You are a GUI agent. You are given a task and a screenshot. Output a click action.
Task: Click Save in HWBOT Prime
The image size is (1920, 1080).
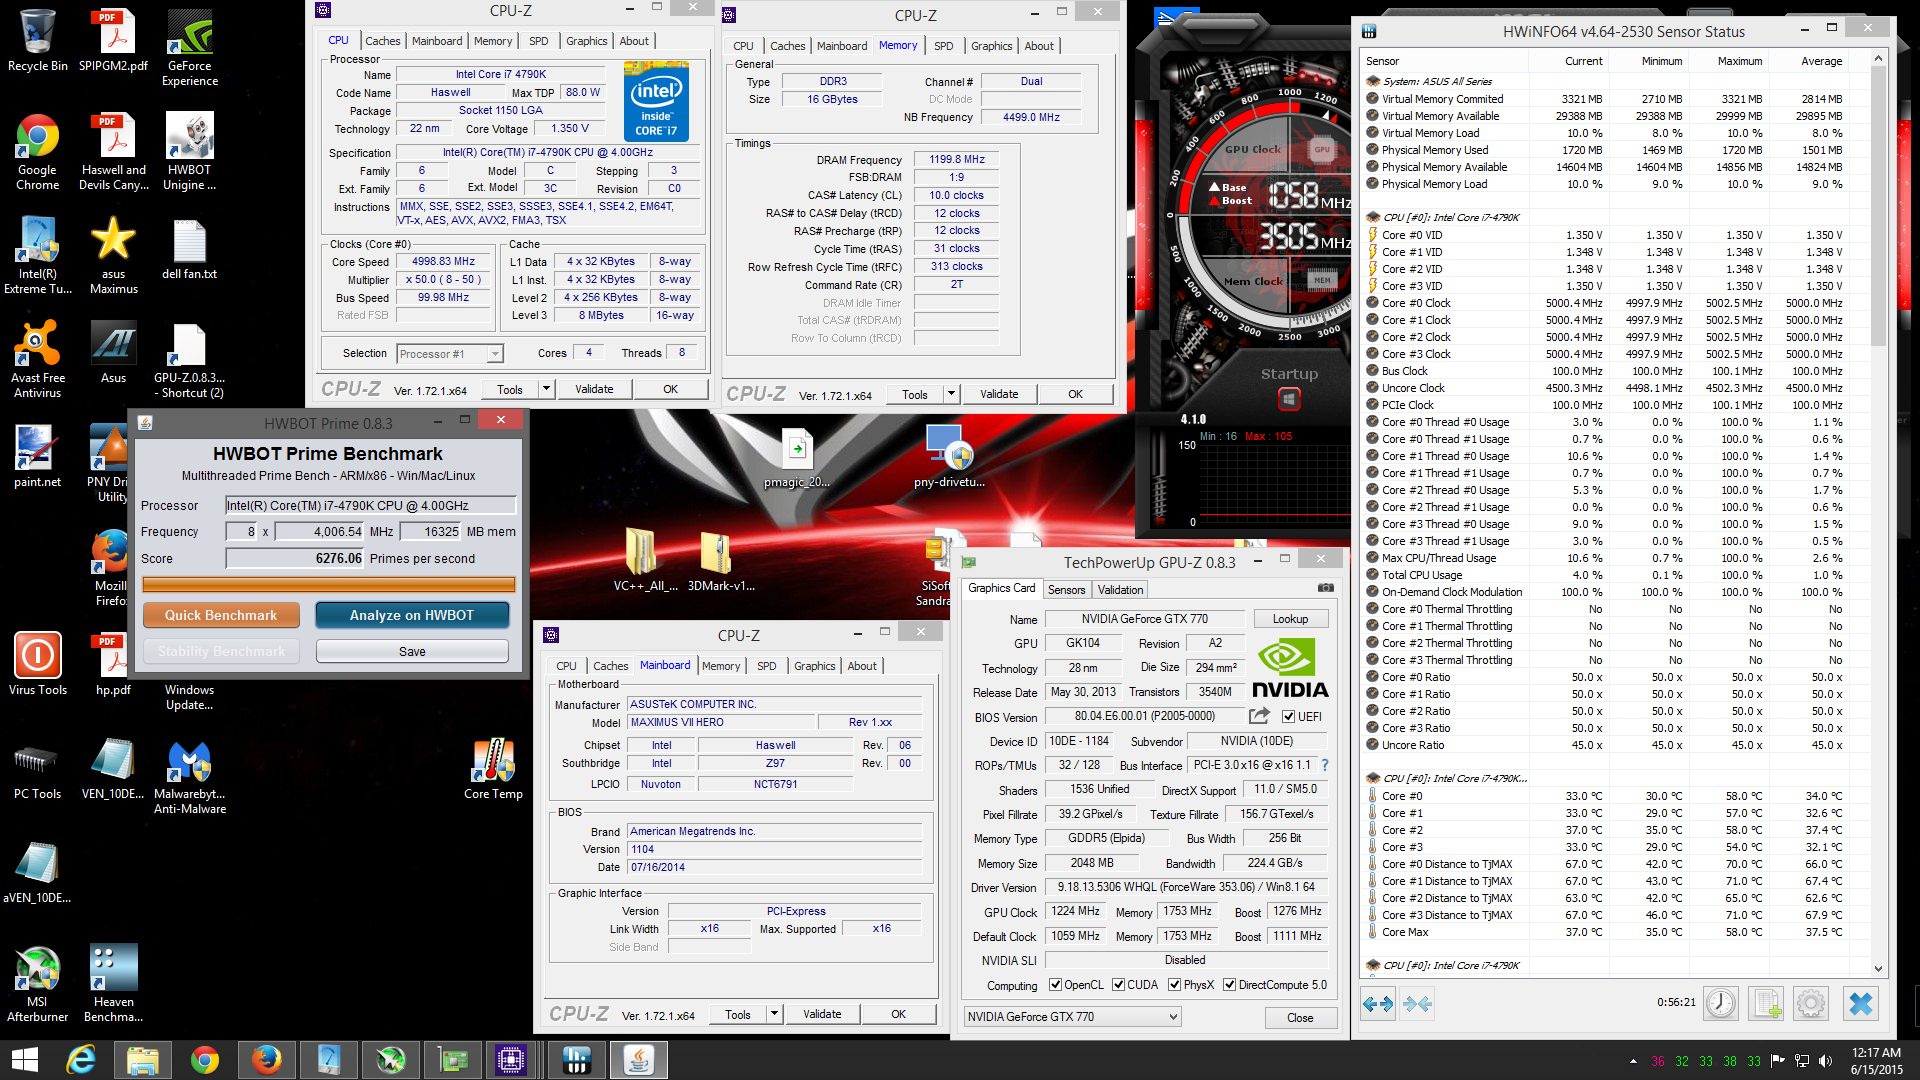(412, 651)
